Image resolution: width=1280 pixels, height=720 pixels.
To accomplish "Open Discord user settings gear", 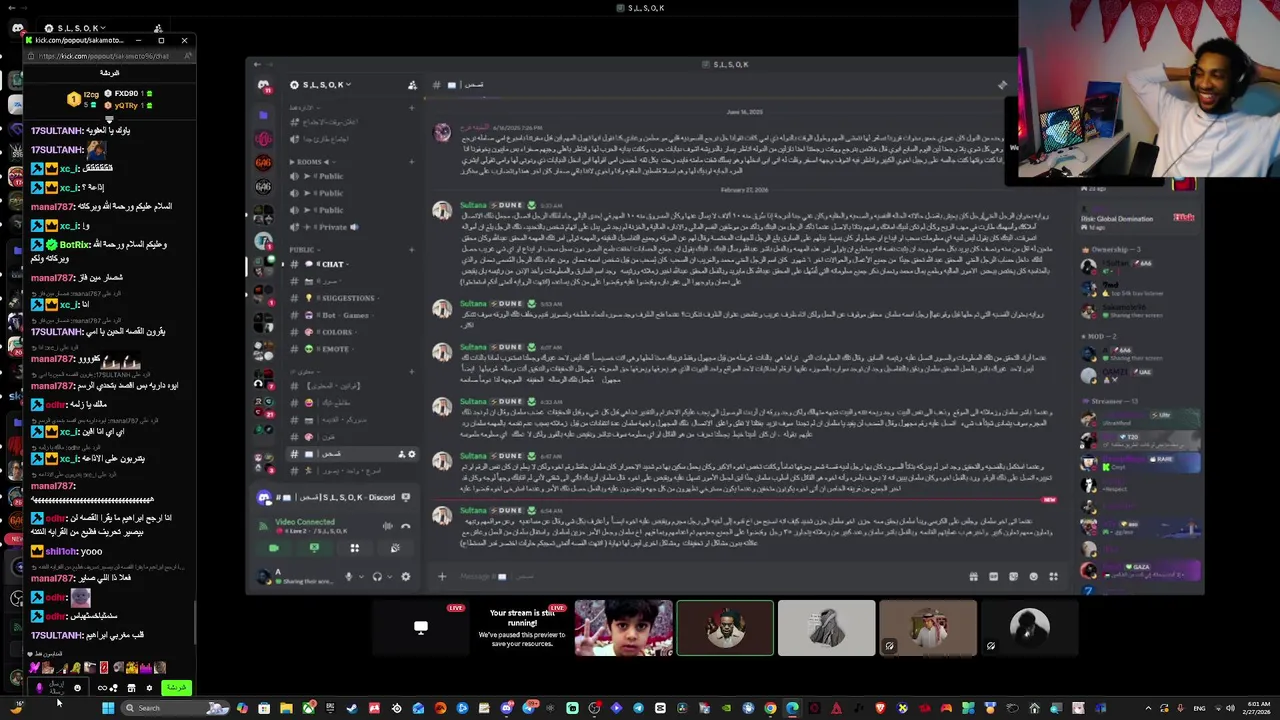I will tap(405, 577).
